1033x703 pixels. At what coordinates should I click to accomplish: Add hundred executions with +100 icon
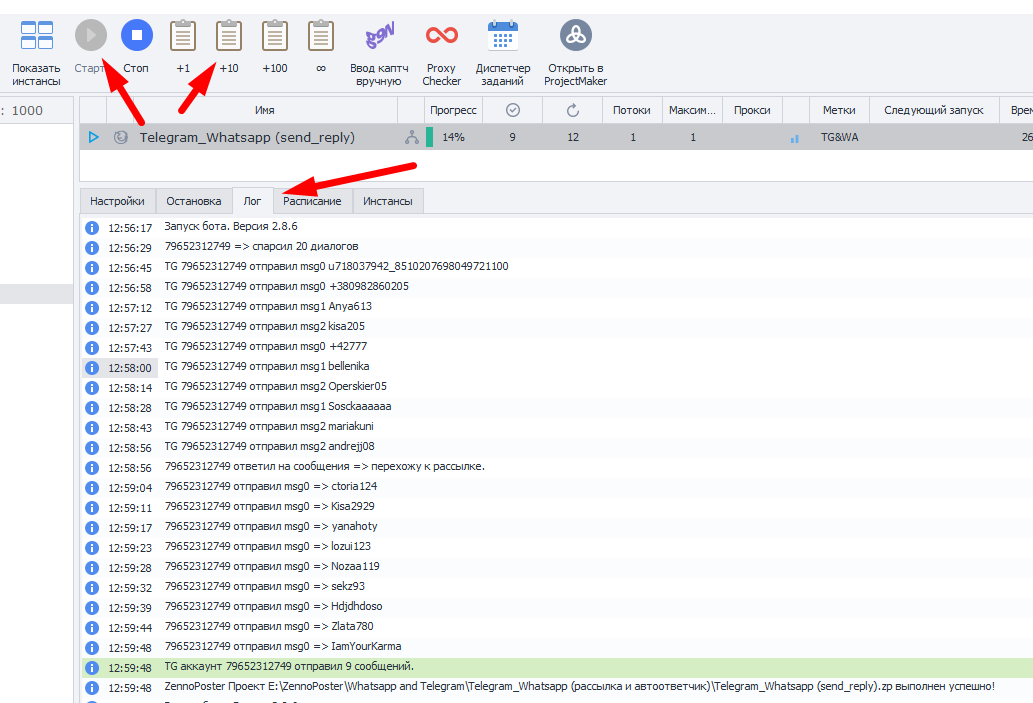click(275, 36)
